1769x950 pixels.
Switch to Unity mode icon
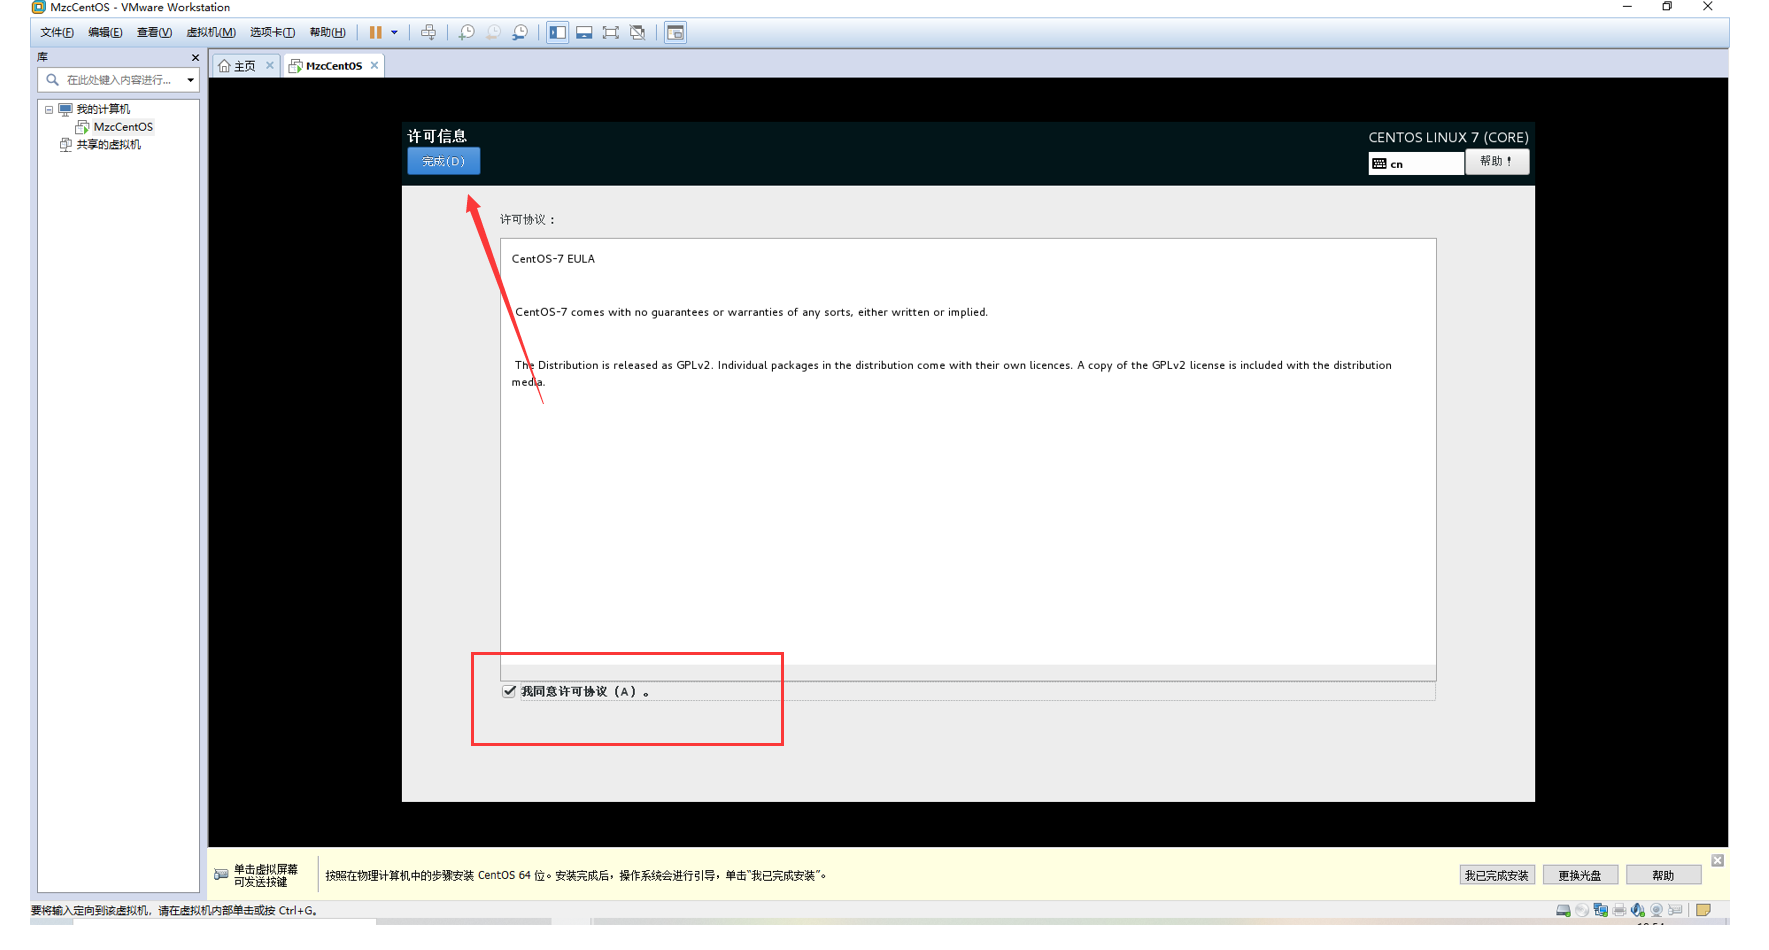[x=637, y=32]
